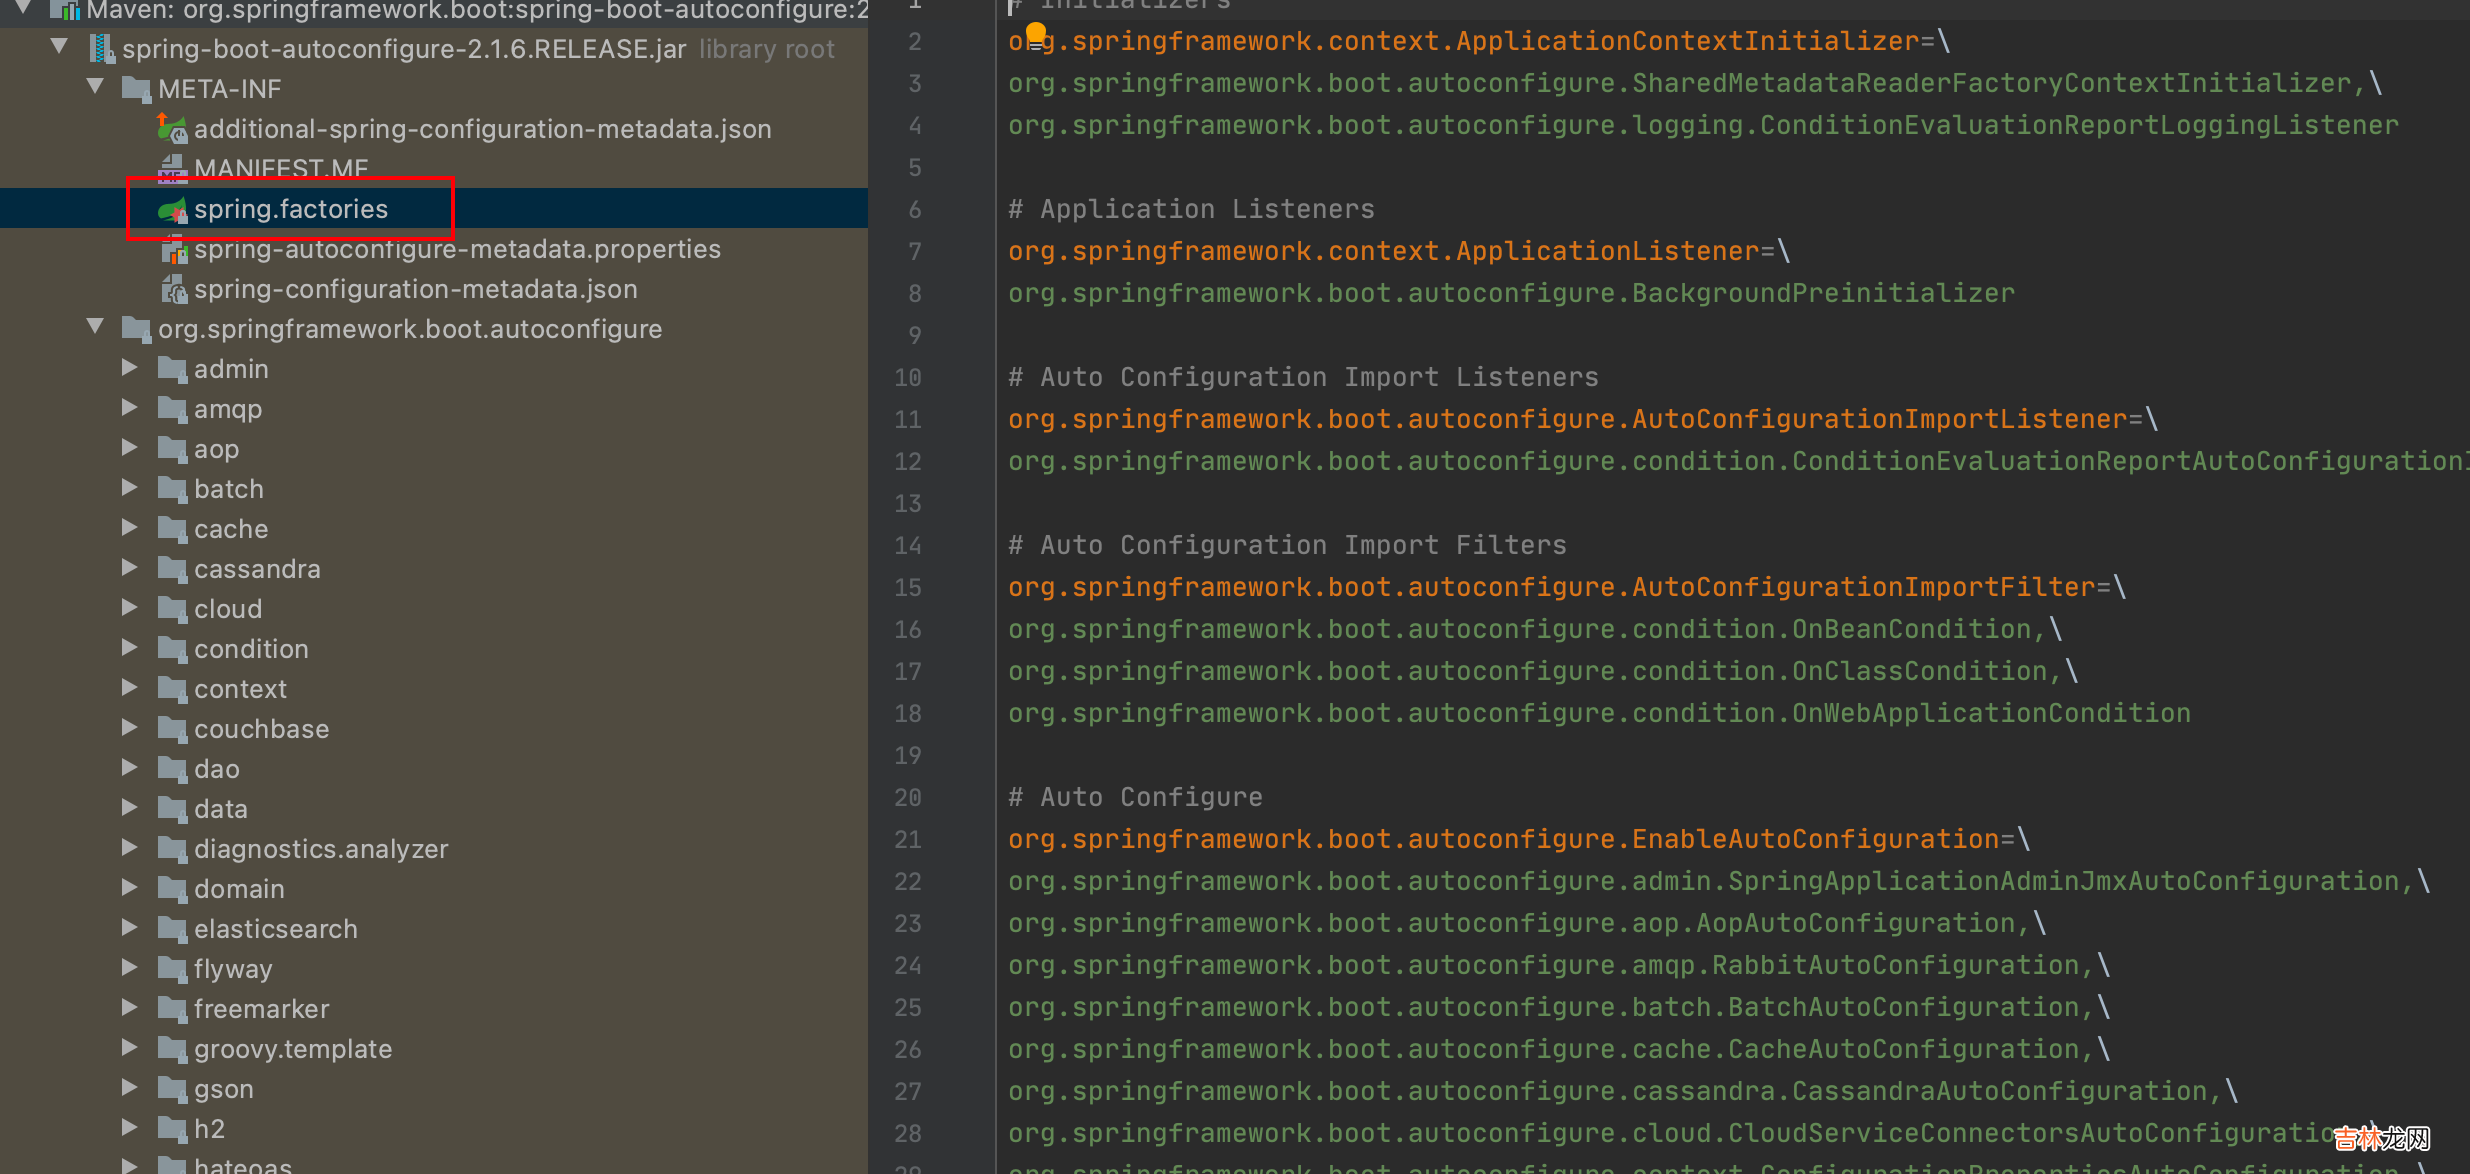Select the h2 package row

coord(434,1129)
